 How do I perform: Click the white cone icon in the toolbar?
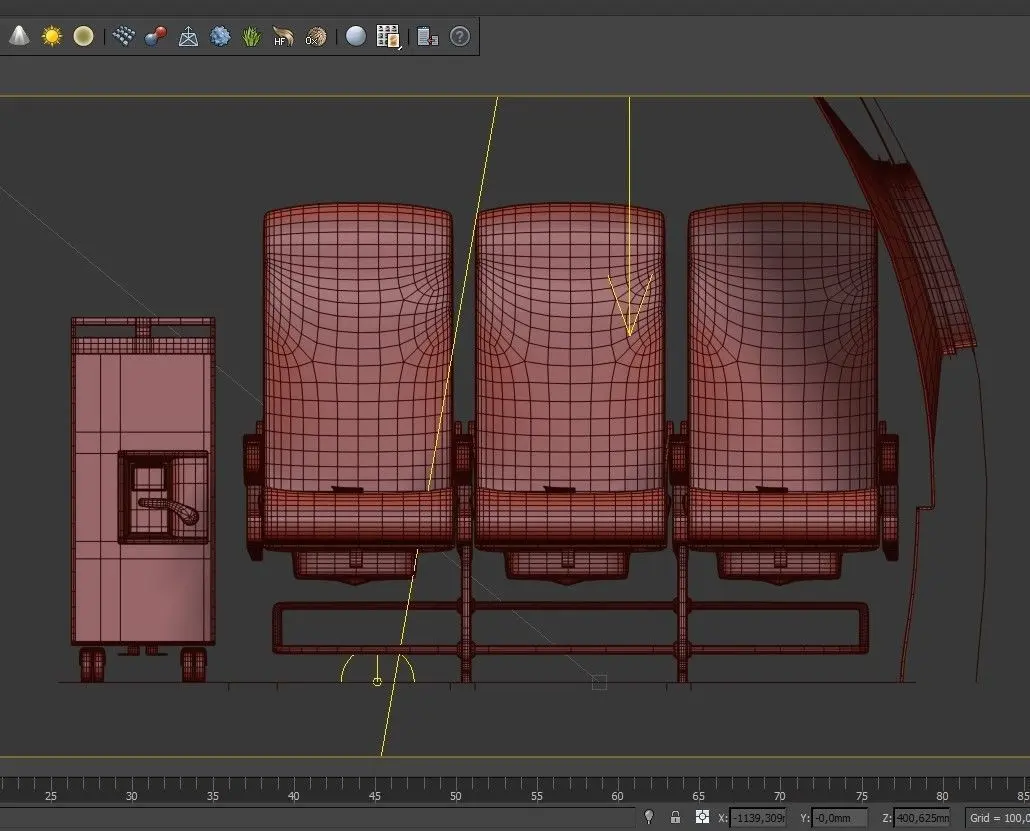tap(19, 37)
